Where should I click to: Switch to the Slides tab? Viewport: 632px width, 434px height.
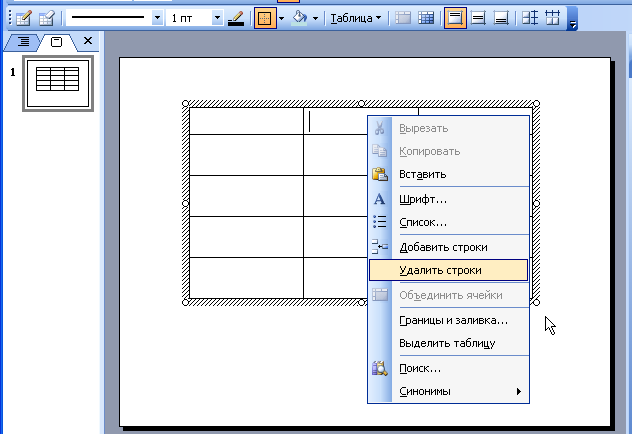pos(56,42)
